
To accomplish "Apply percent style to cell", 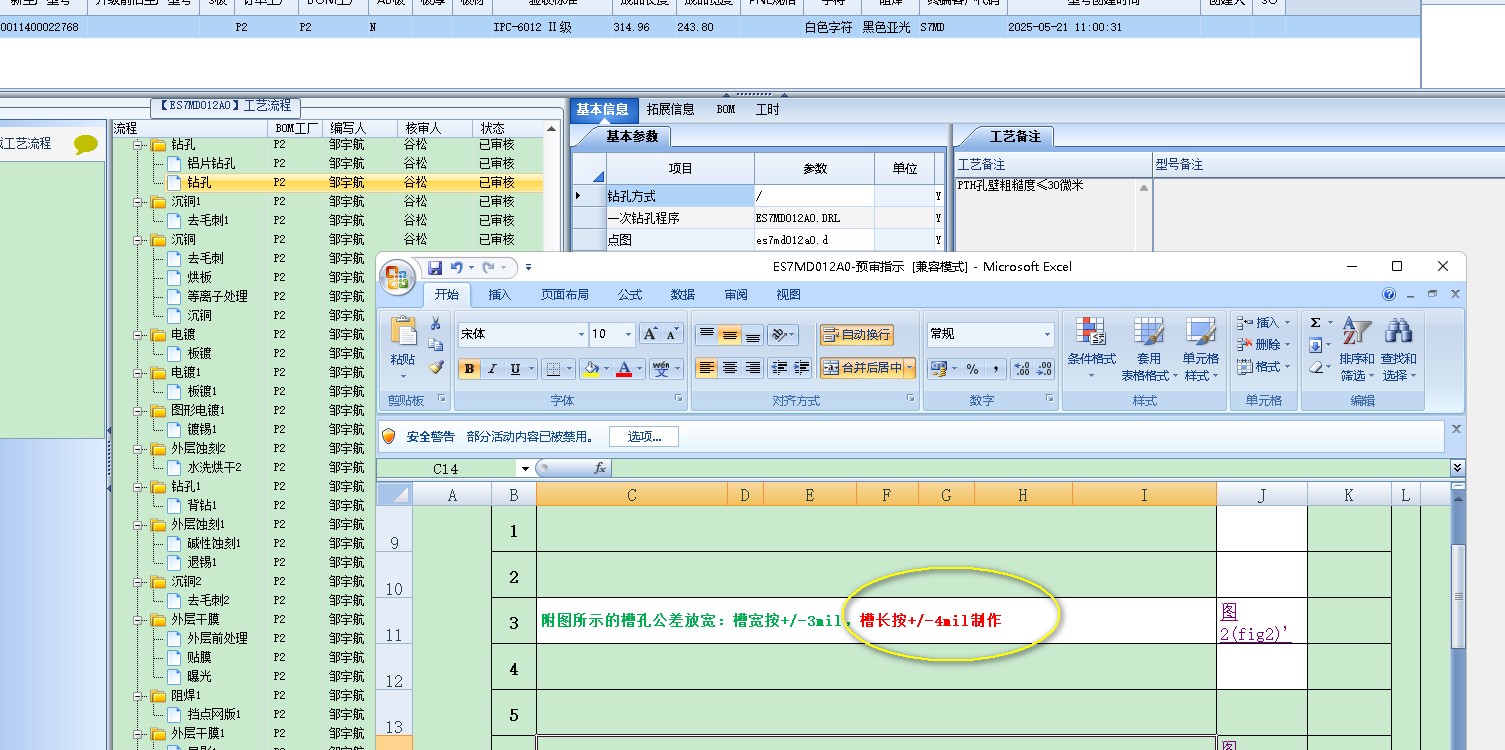I will click(972, 369).
